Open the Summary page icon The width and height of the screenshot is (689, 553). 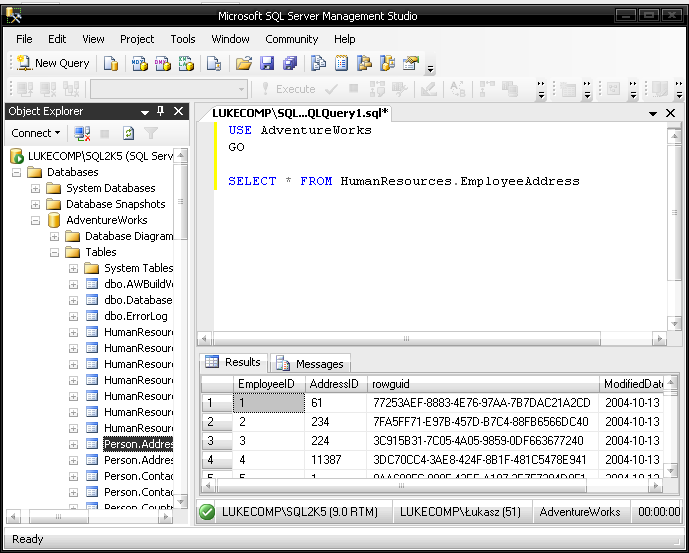coord(341,63)
